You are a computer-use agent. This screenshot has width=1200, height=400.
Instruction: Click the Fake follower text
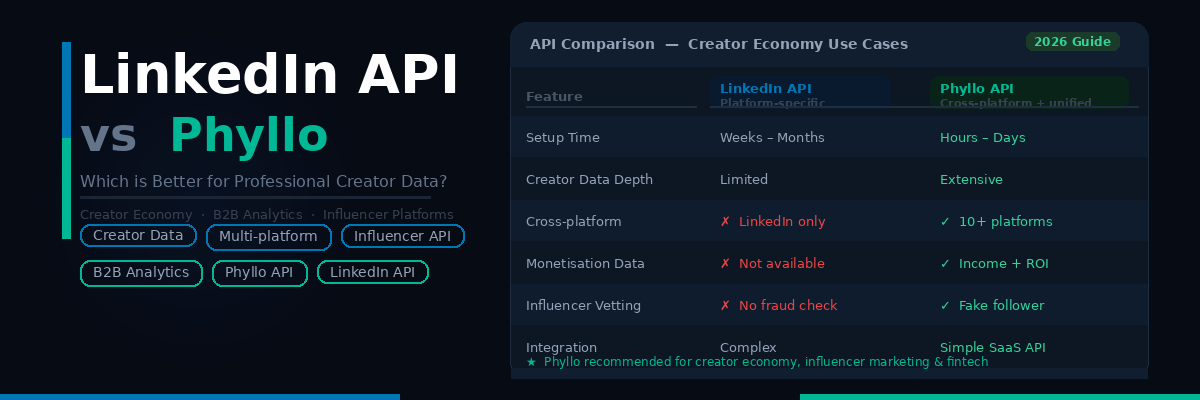[1001, 305]
